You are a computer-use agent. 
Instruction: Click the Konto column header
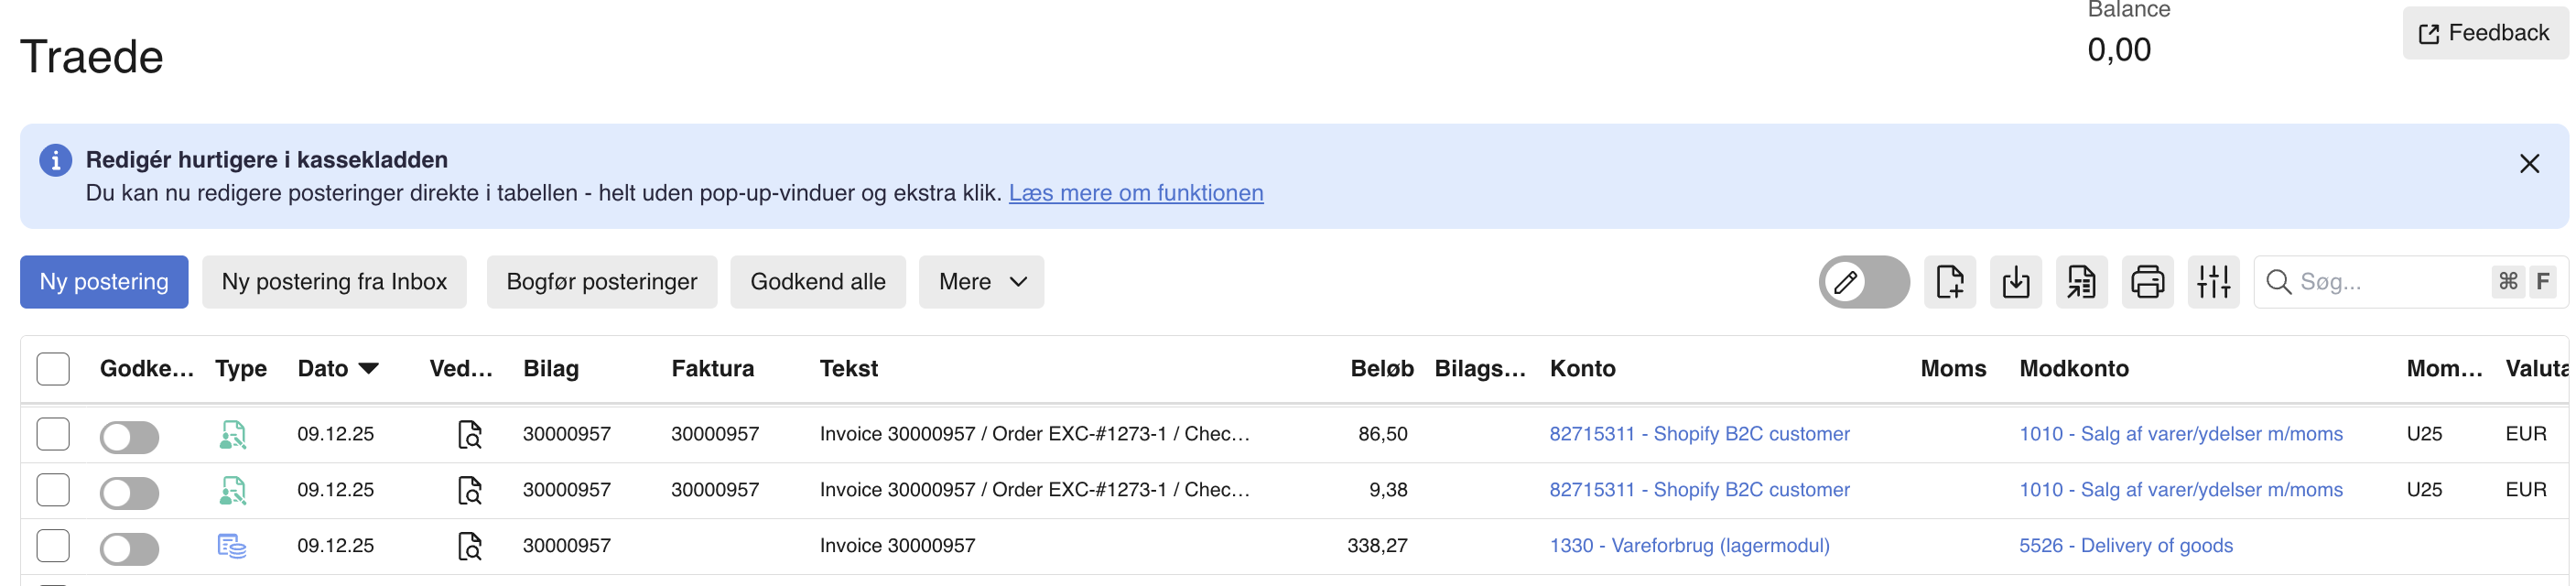(1582, 369)
